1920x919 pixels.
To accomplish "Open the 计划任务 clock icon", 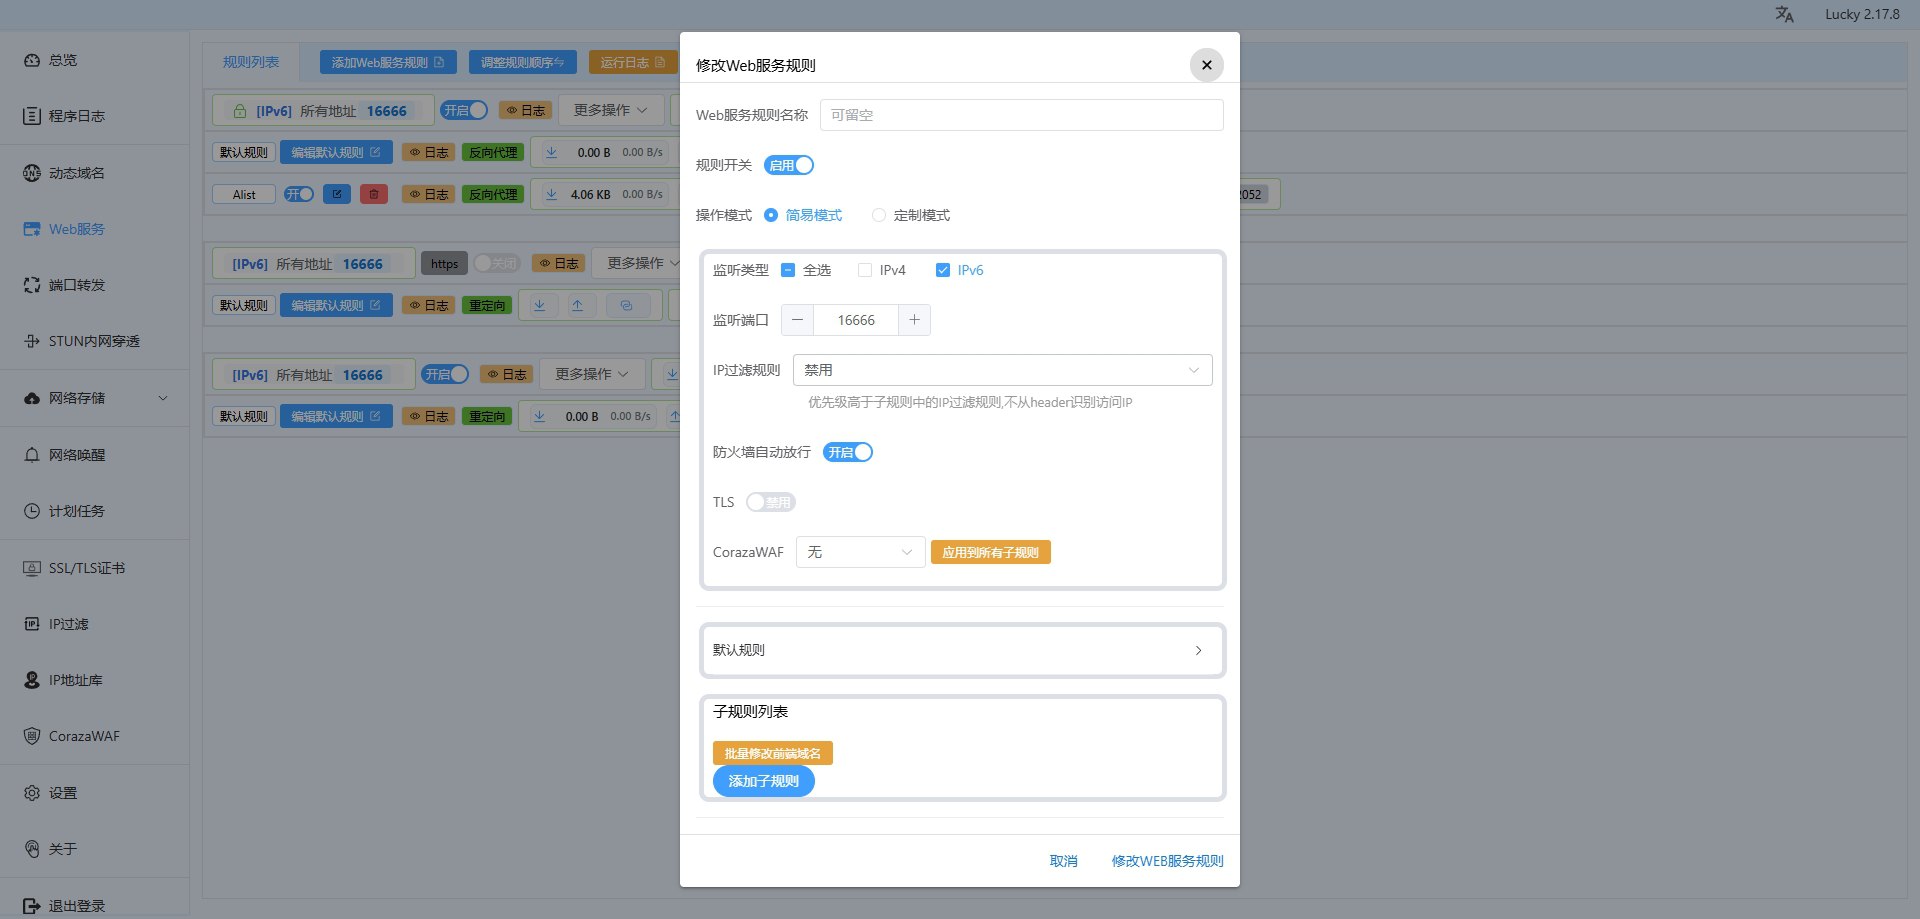I will point(32,511).
